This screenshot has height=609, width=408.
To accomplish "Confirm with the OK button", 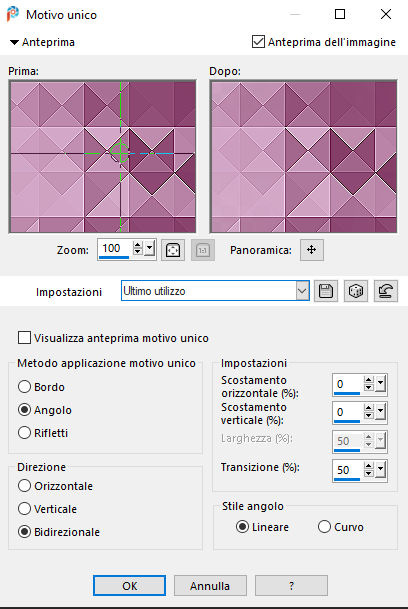I will coord(129,586).
